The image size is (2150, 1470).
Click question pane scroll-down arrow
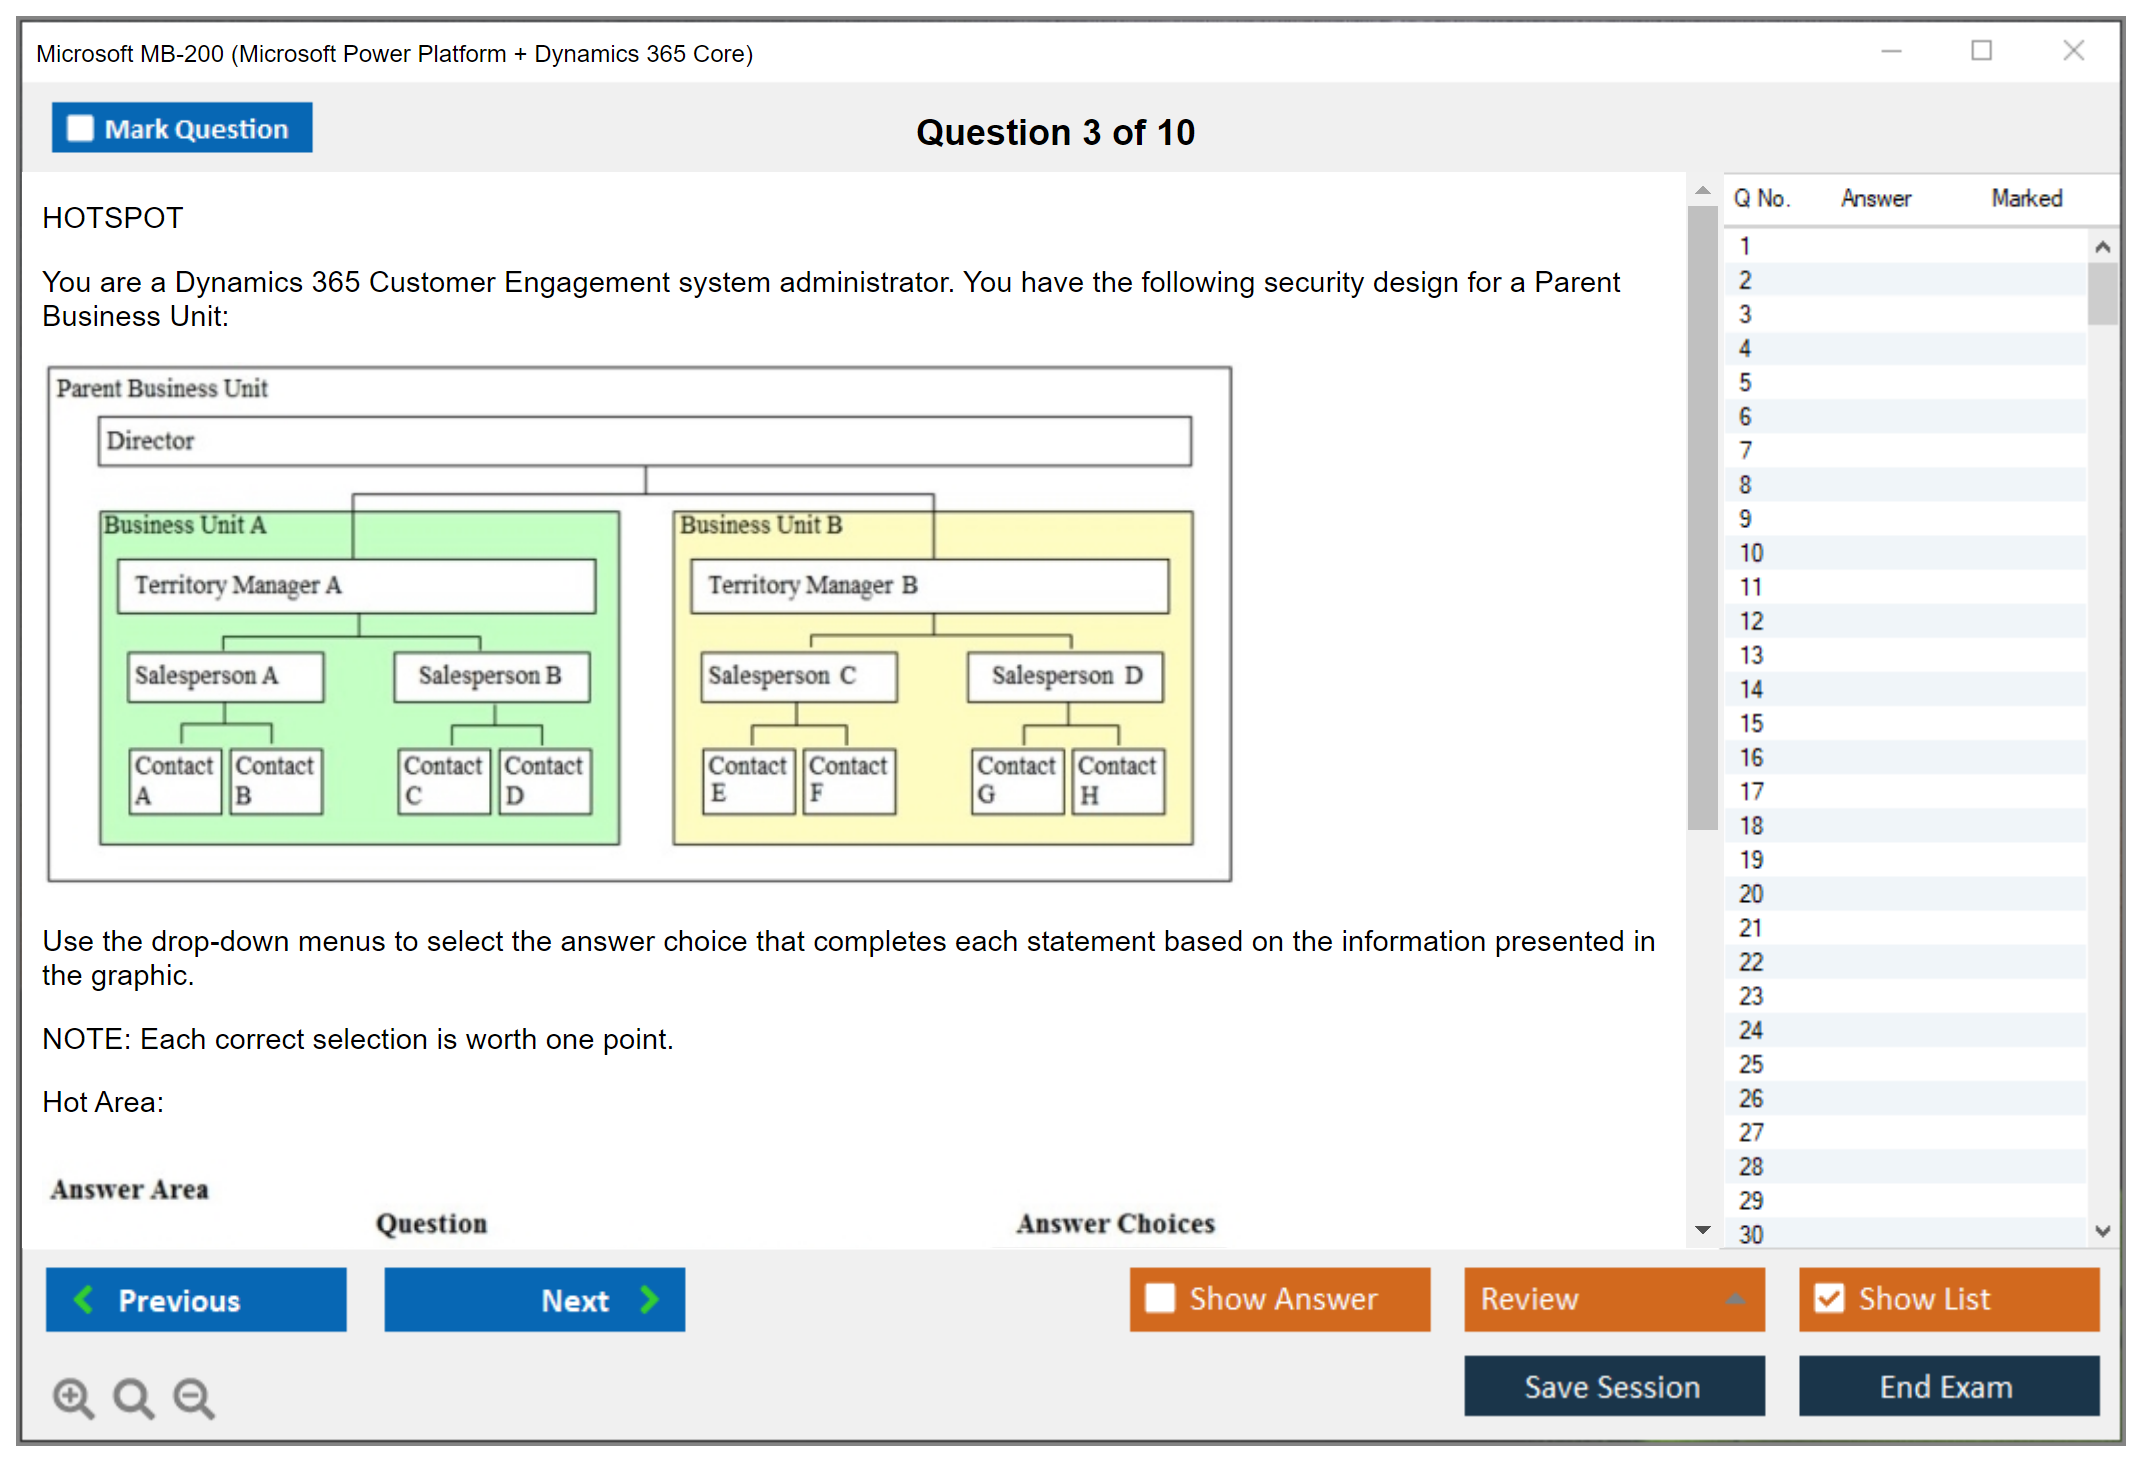1702,1230
